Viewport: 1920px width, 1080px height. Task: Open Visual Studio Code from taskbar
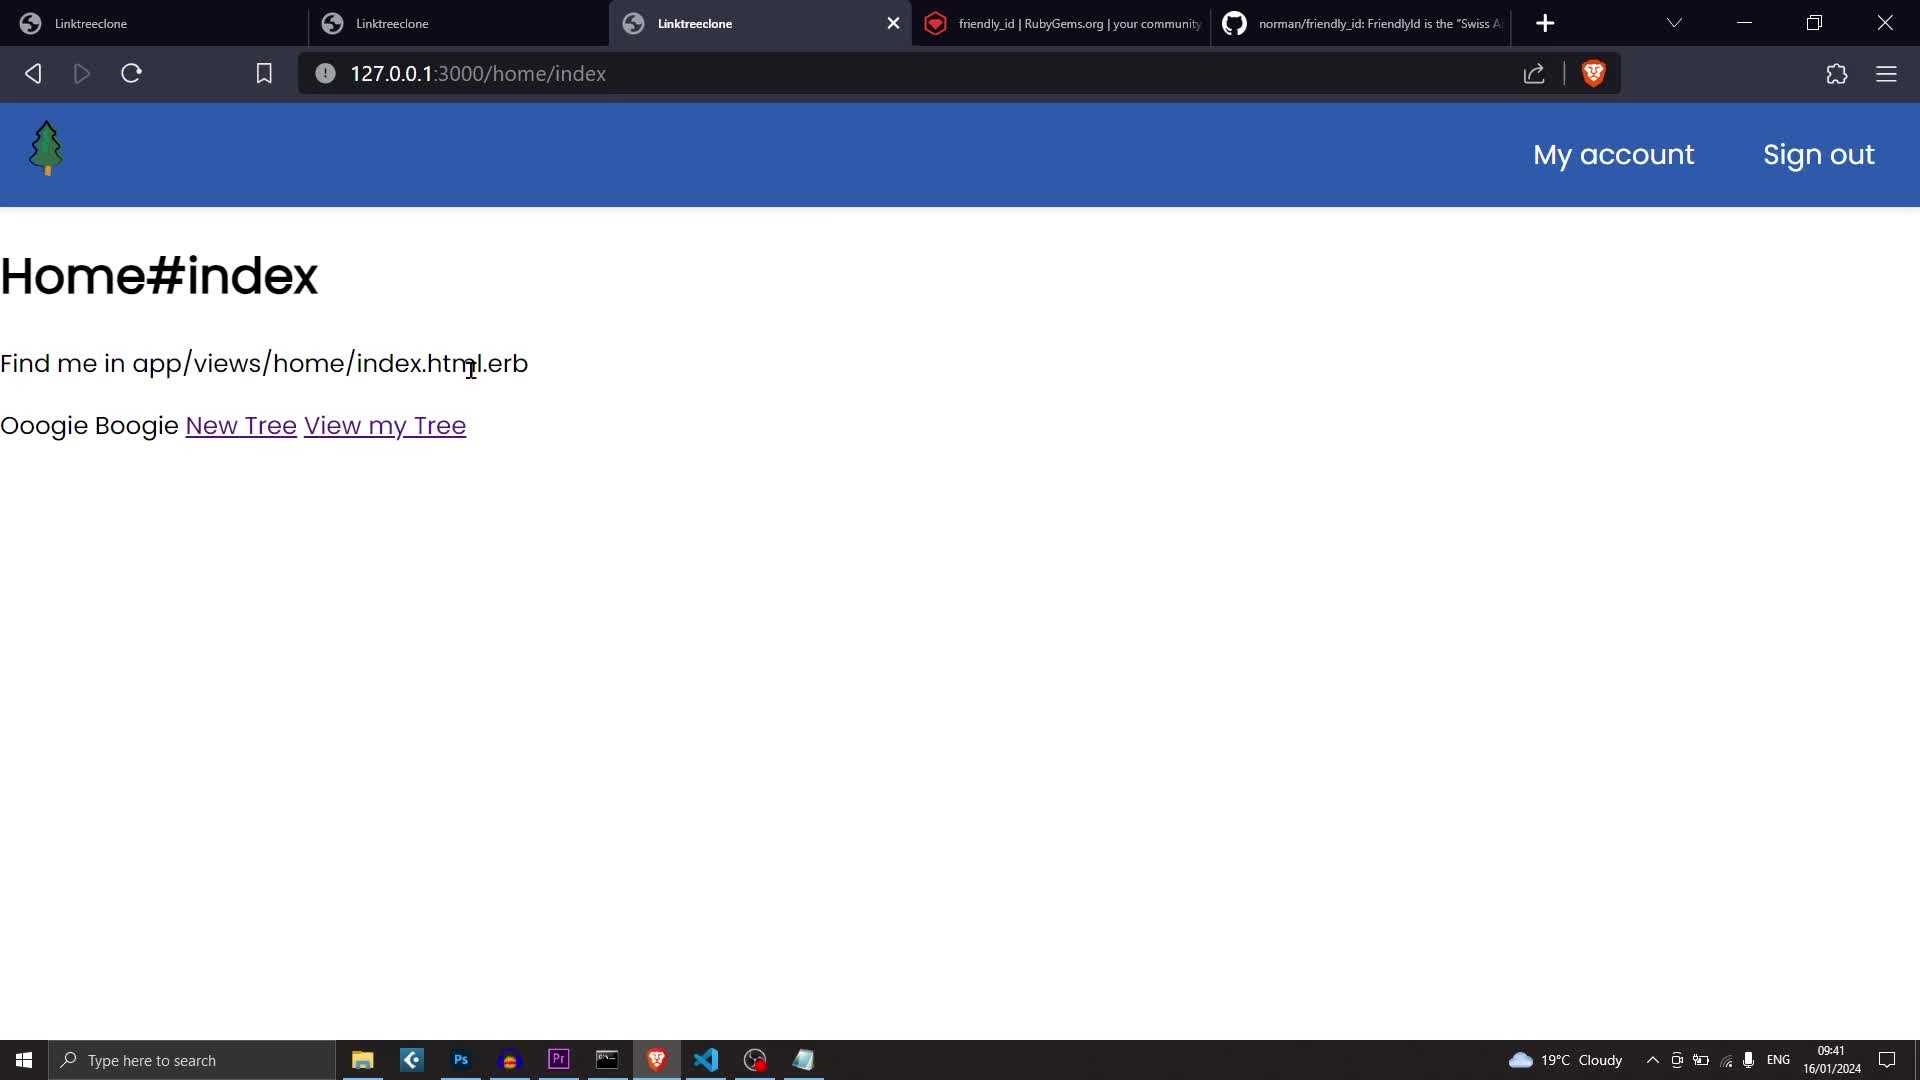point(706,1060)
